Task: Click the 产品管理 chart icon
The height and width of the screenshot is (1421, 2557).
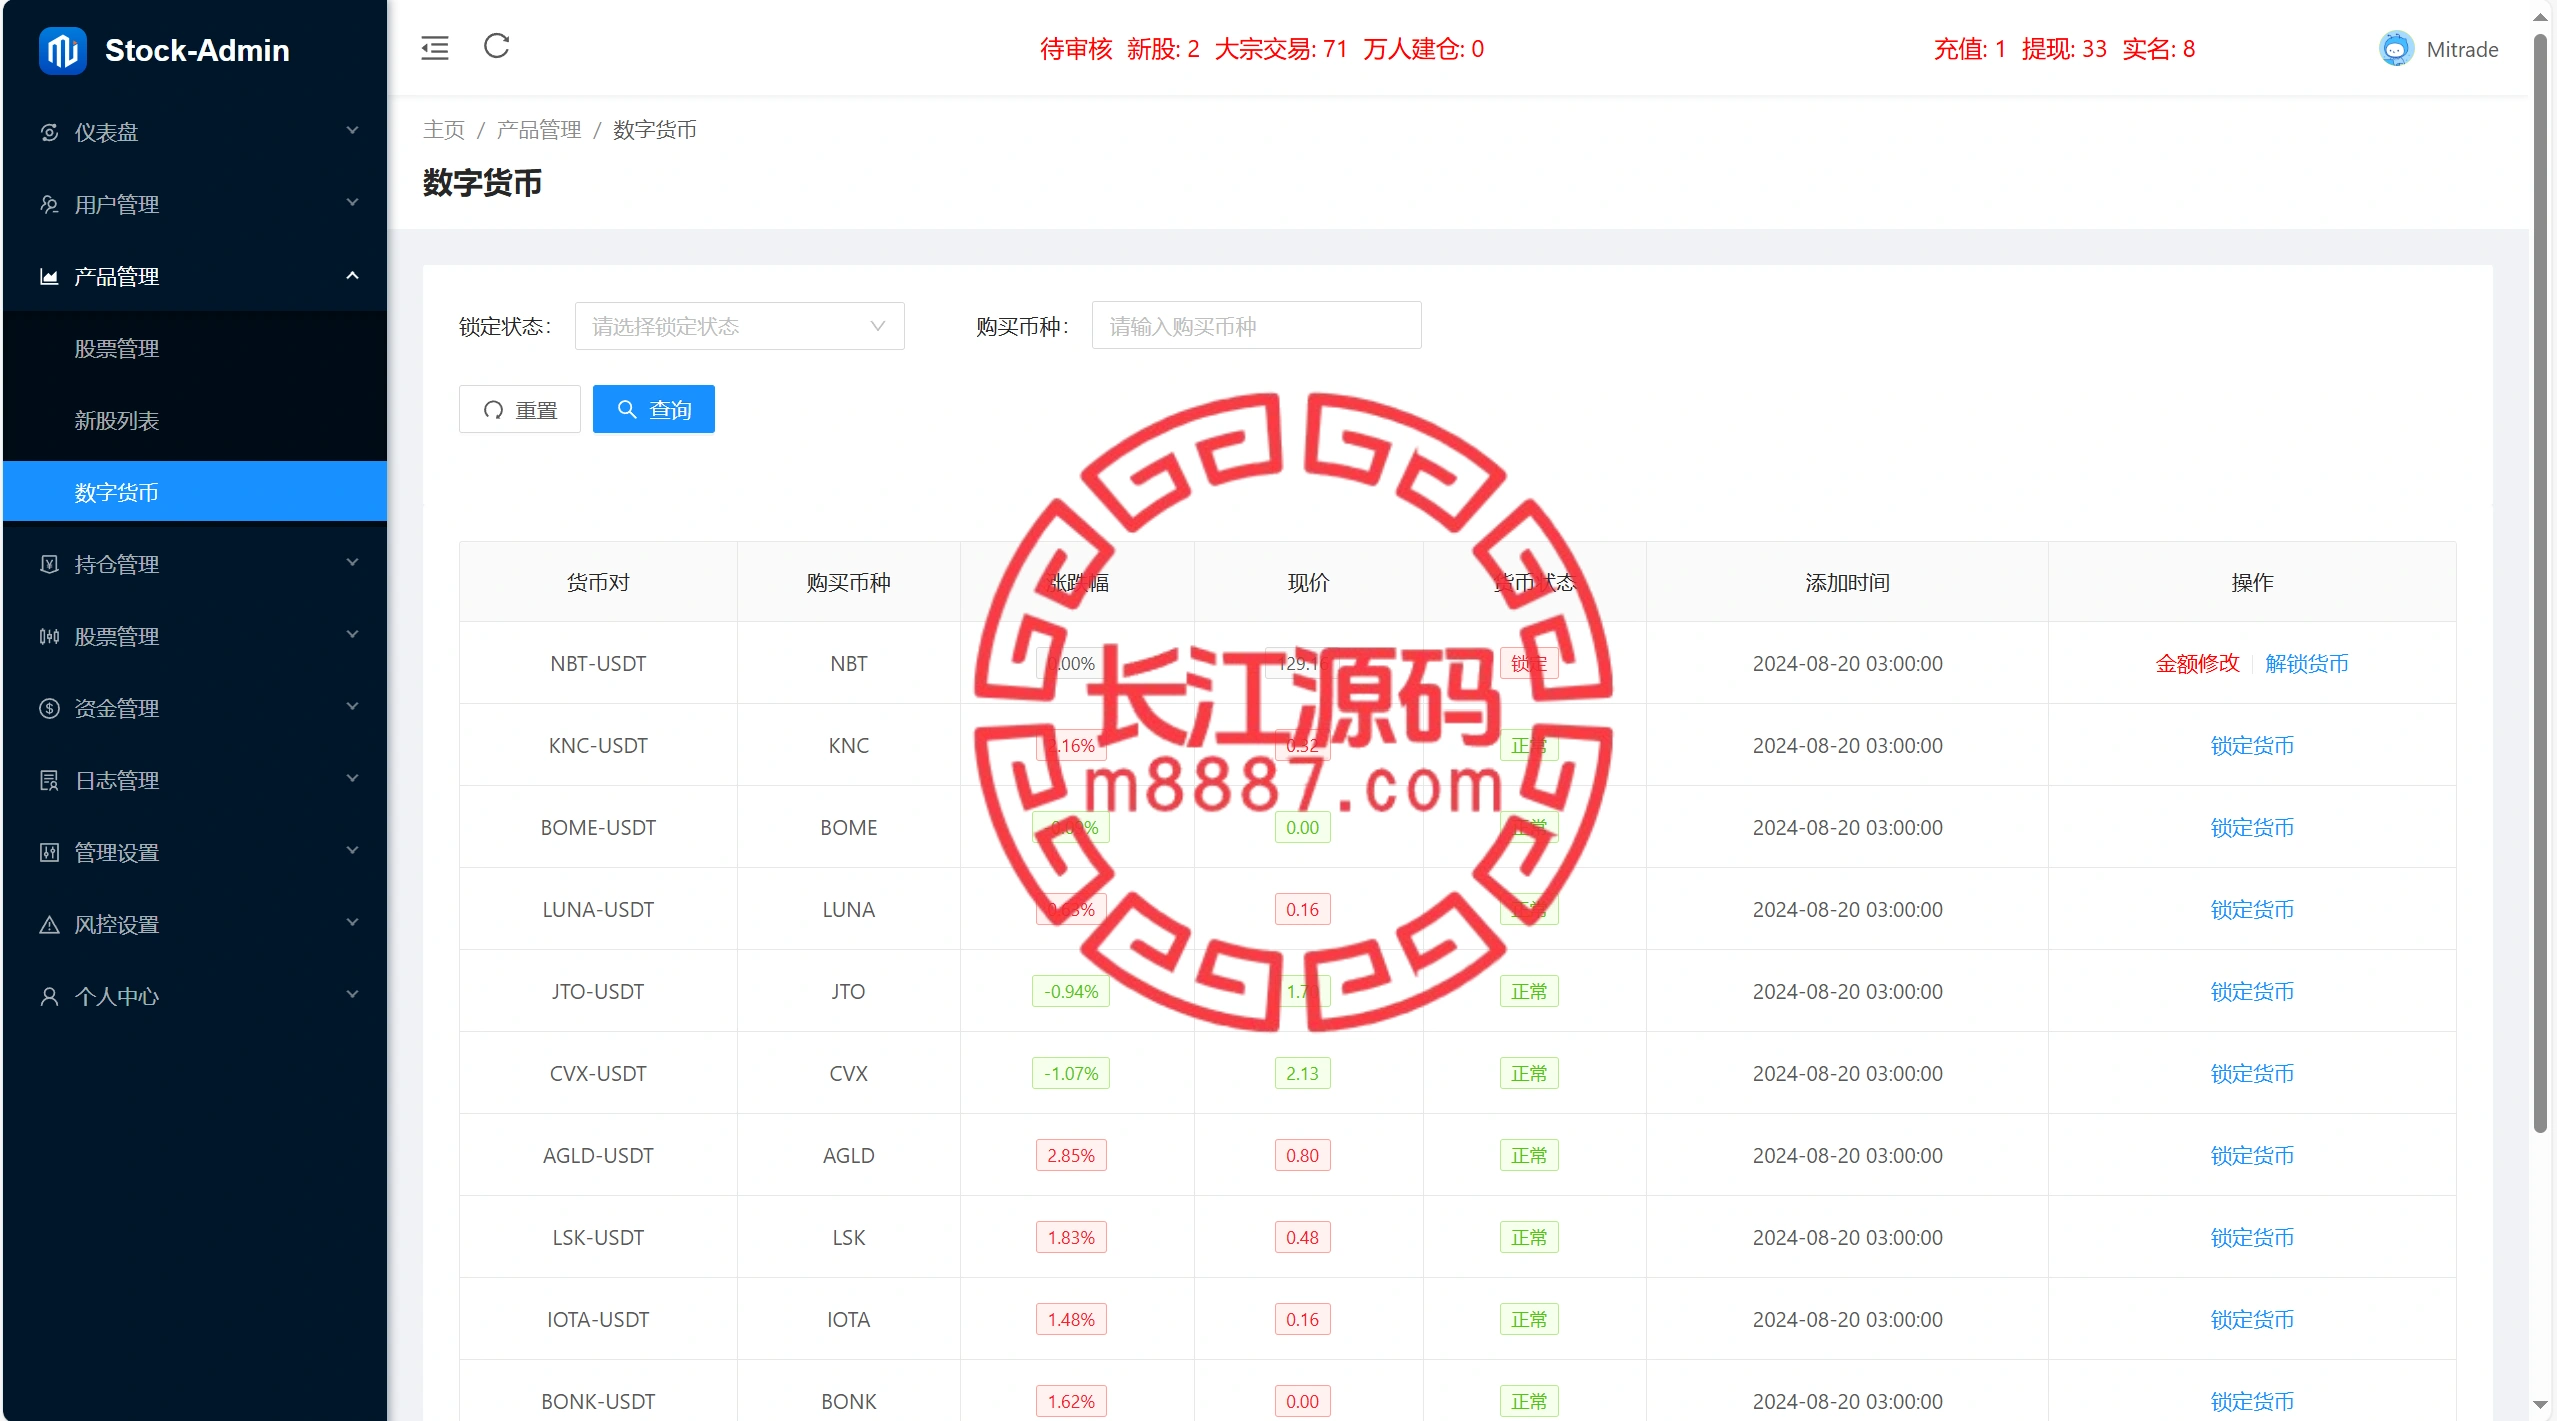Action: coord(49,276)
